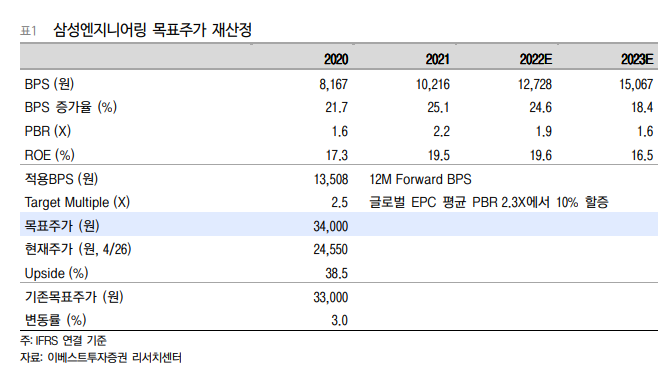Screen dimensions: 672x389
Task: Click Upside value 38.5
Action: coord(336,274)
